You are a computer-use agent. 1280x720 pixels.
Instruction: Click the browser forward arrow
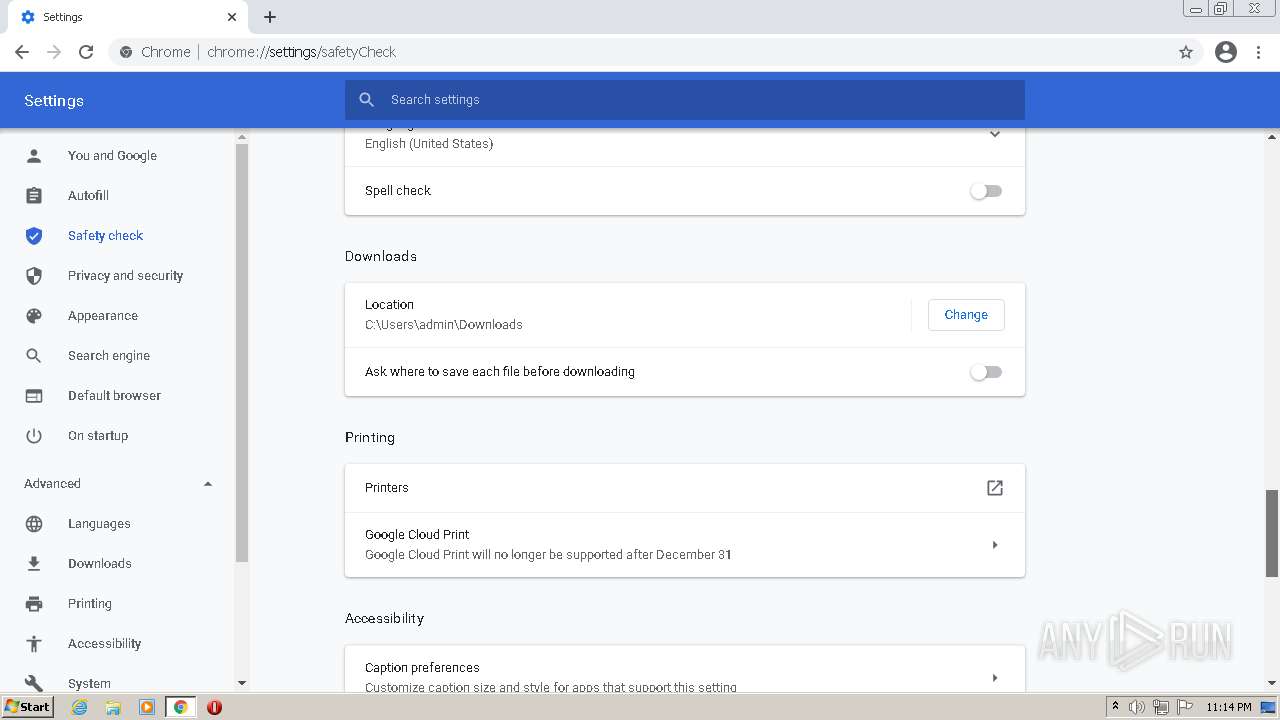click(54, 52)
